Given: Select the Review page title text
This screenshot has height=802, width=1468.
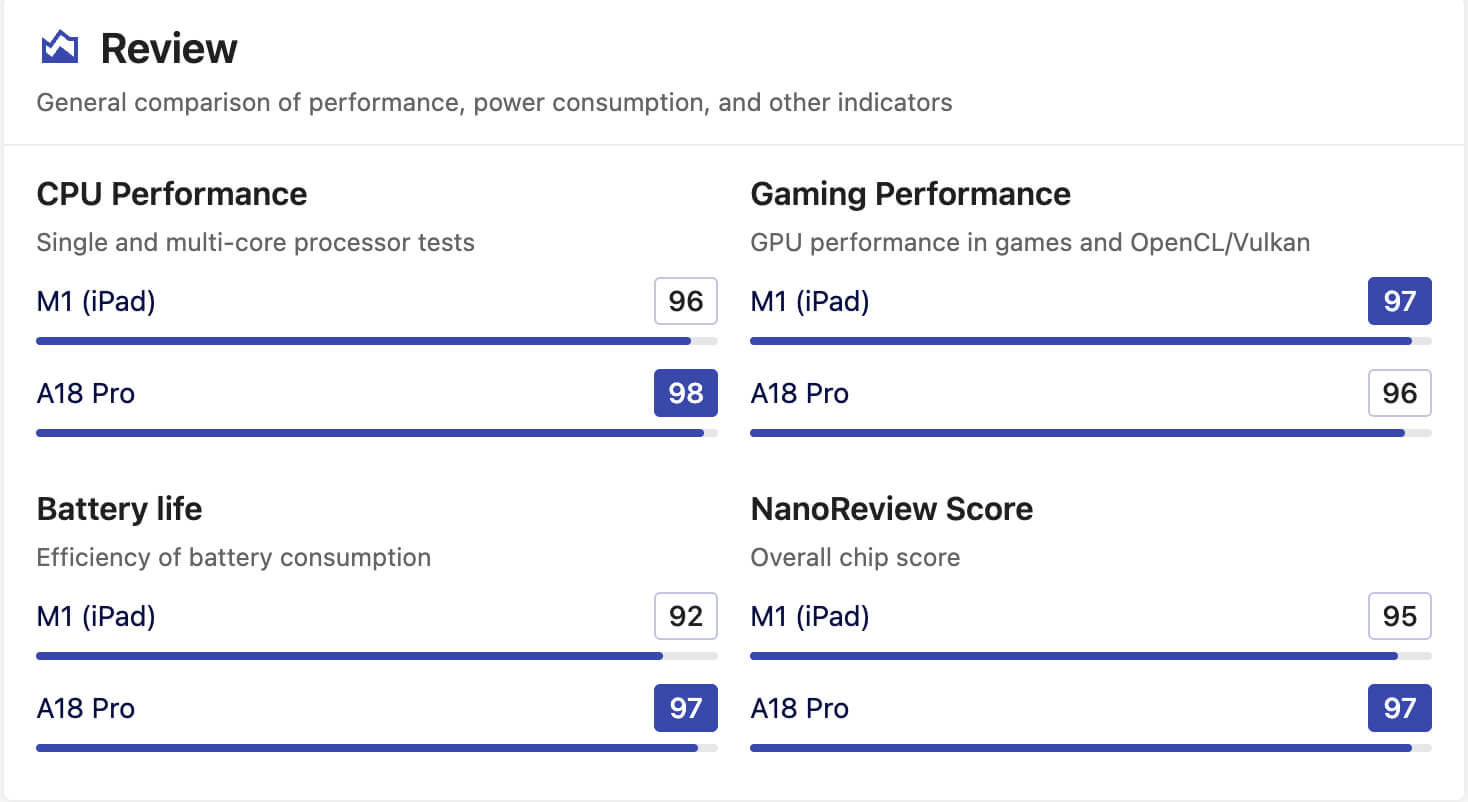Looking at the screenshot, I should [x=168, y=47].
